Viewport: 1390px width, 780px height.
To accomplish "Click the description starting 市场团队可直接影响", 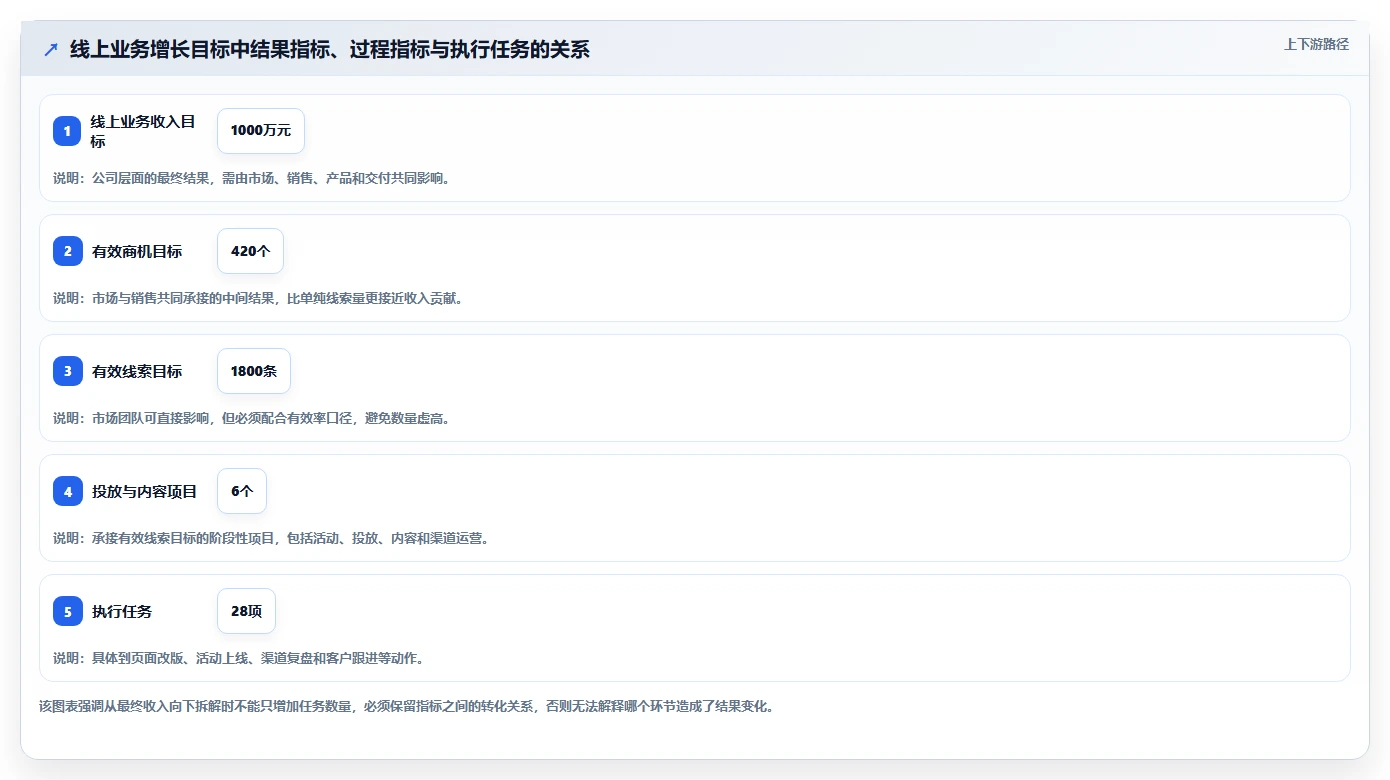I will coord(252,418).
